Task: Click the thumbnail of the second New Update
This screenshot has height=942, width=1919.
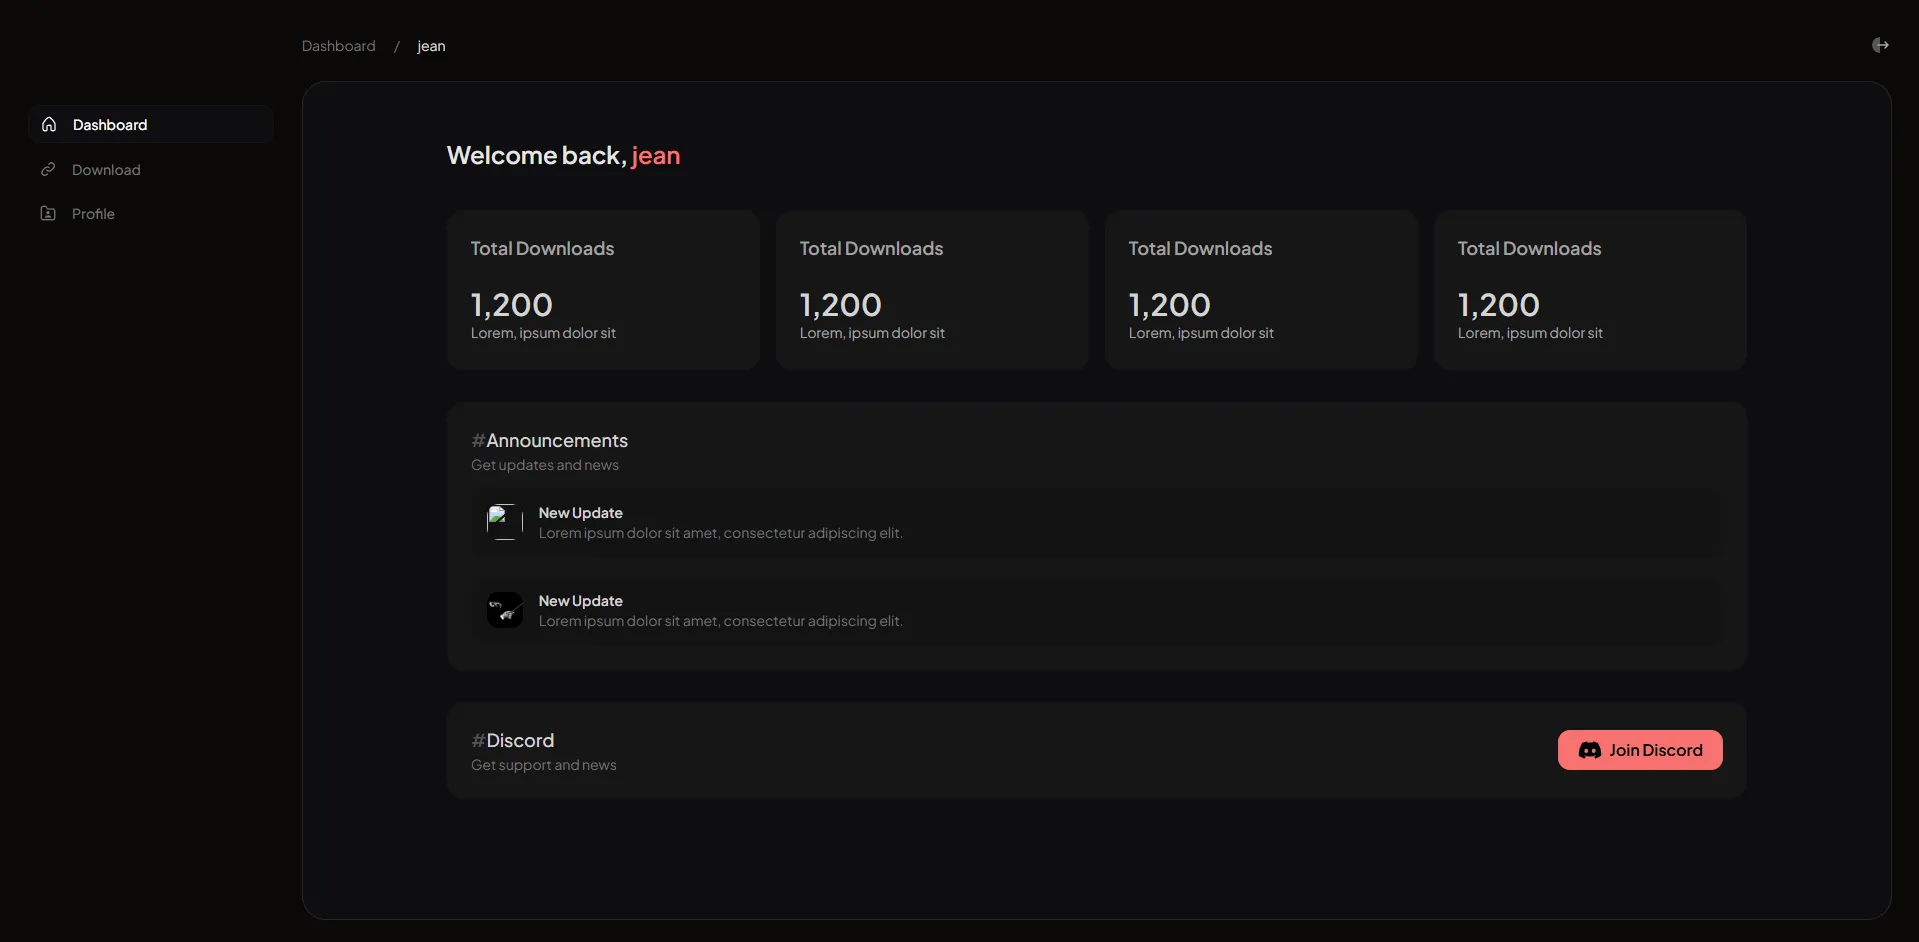Action: (x=504, y=609)
